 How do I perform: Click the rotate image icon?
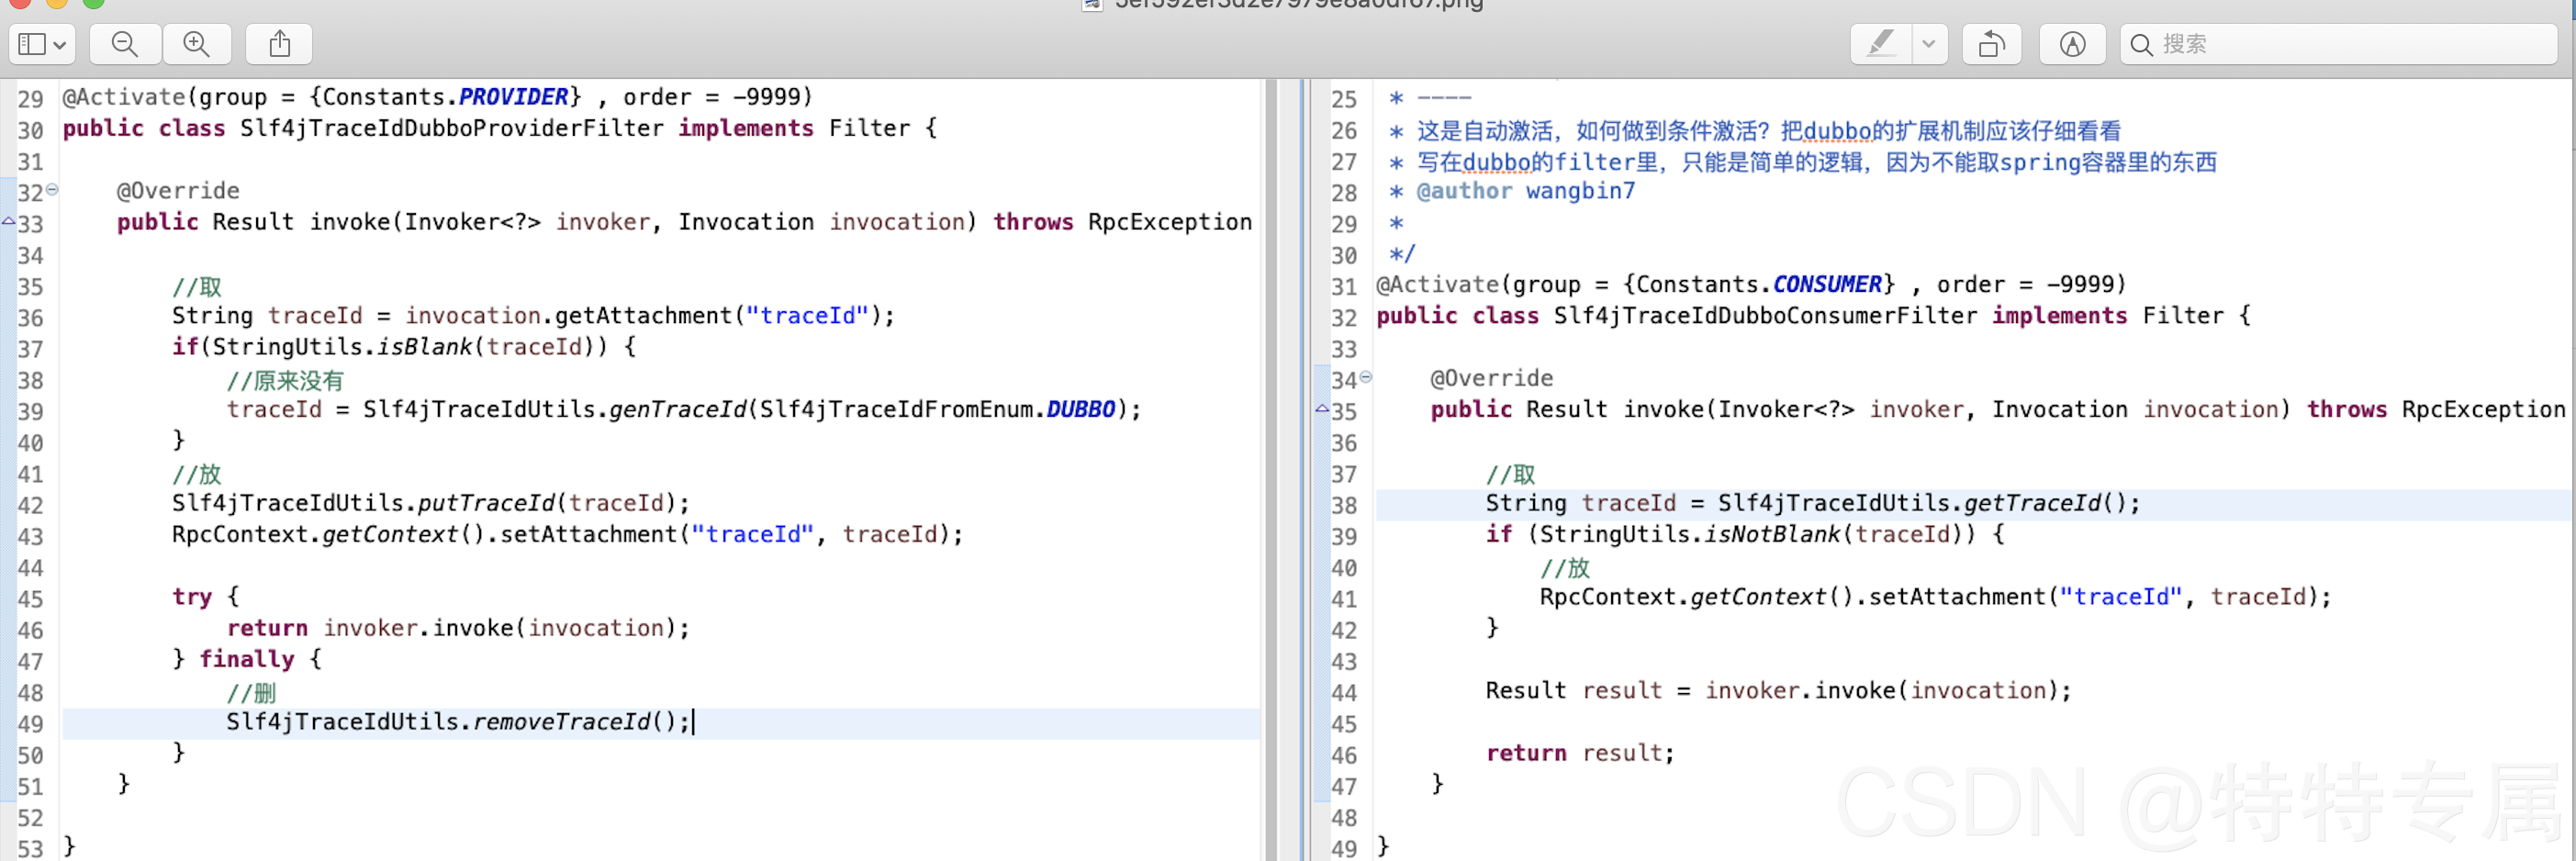pos(1991,44)
